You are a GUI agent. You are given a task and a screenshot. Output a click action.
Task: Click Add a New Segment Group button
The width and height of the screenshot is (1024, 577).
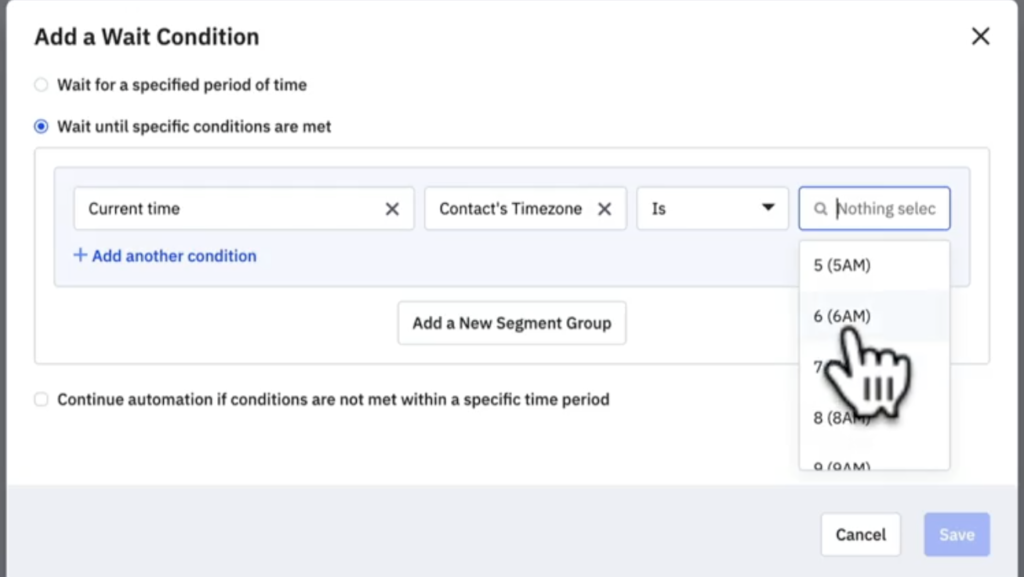point(512,323)
